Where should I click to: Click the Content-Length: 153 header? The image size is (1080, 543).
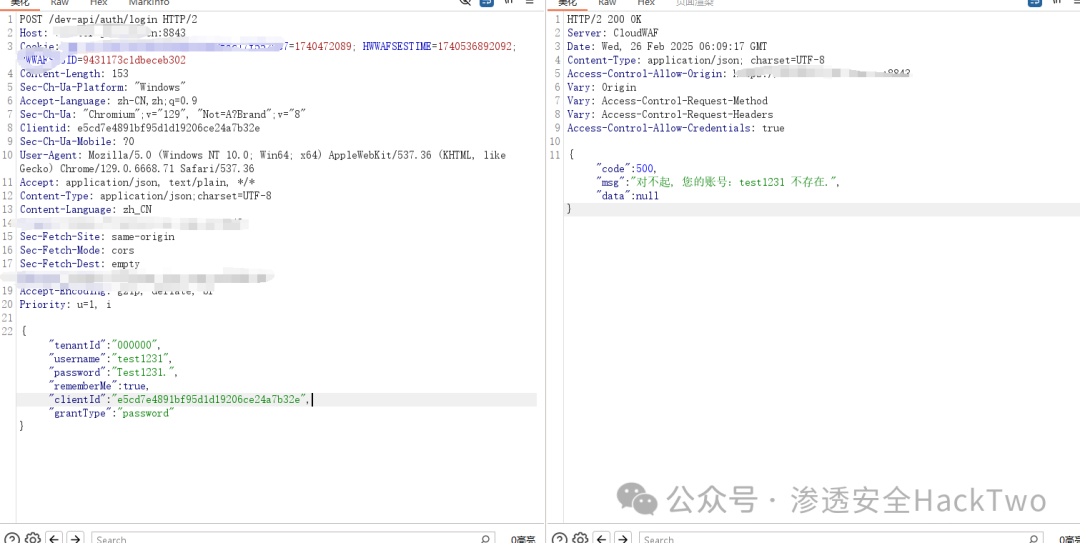pos(74,74)
